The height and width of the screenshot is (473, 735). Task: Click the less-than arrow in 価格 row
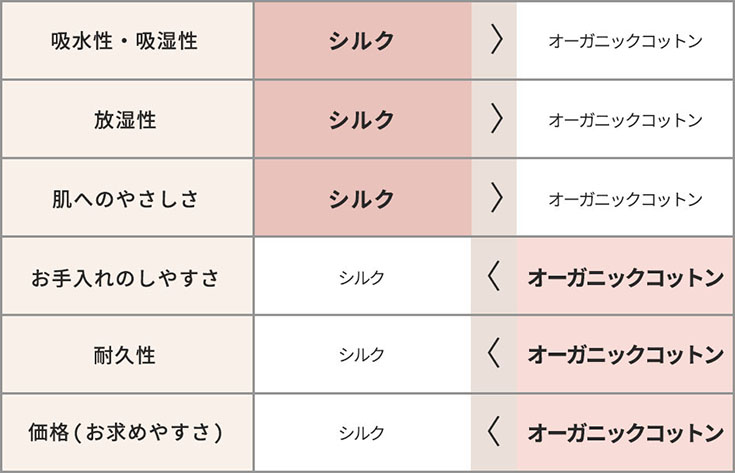click(494, 433)
